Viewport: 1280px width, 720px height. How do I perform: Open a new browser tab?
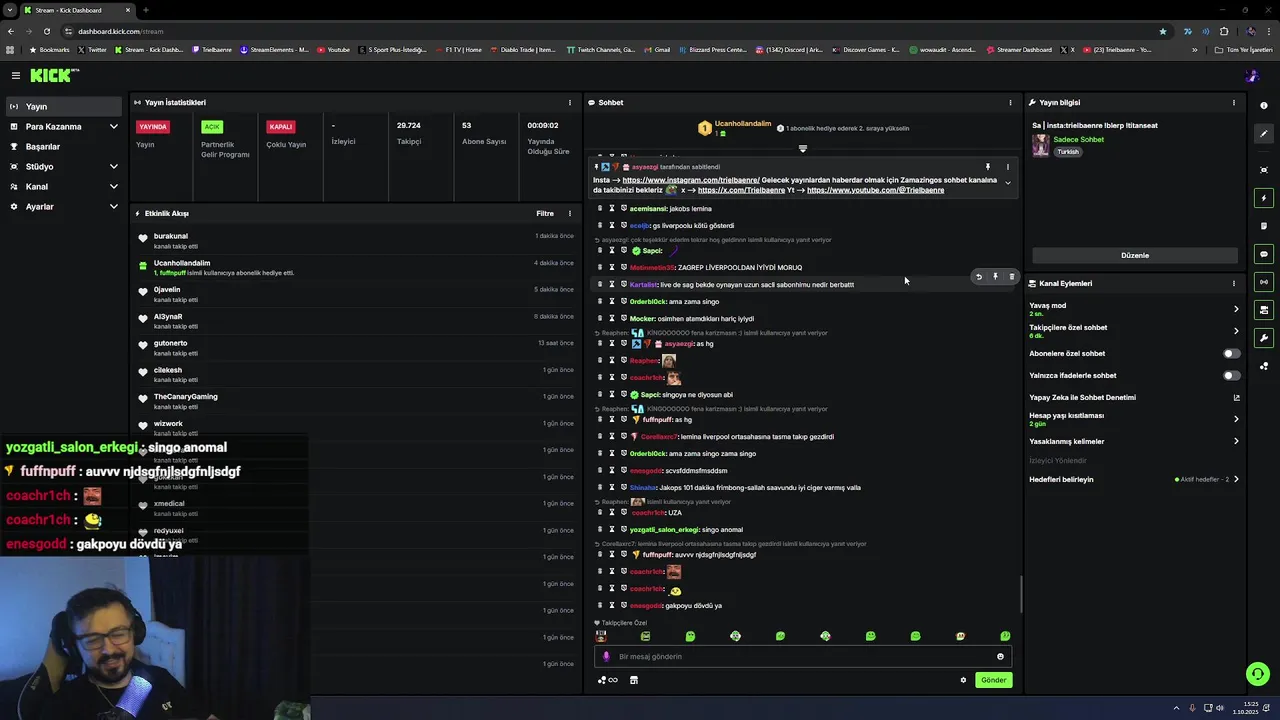tap(146, 10)
